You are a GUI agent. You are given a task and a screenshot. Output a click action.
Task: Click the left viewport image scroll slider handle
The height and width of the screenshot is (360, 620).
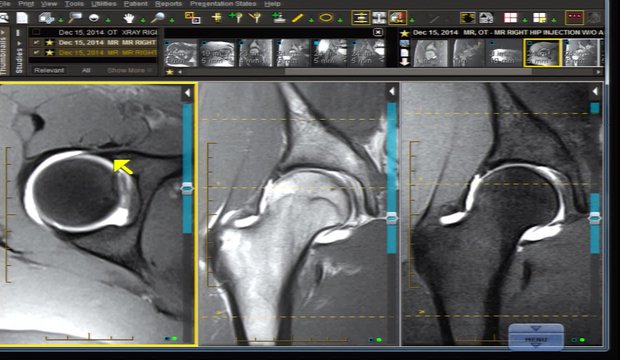pyautogui.click(x=187, y=189)
